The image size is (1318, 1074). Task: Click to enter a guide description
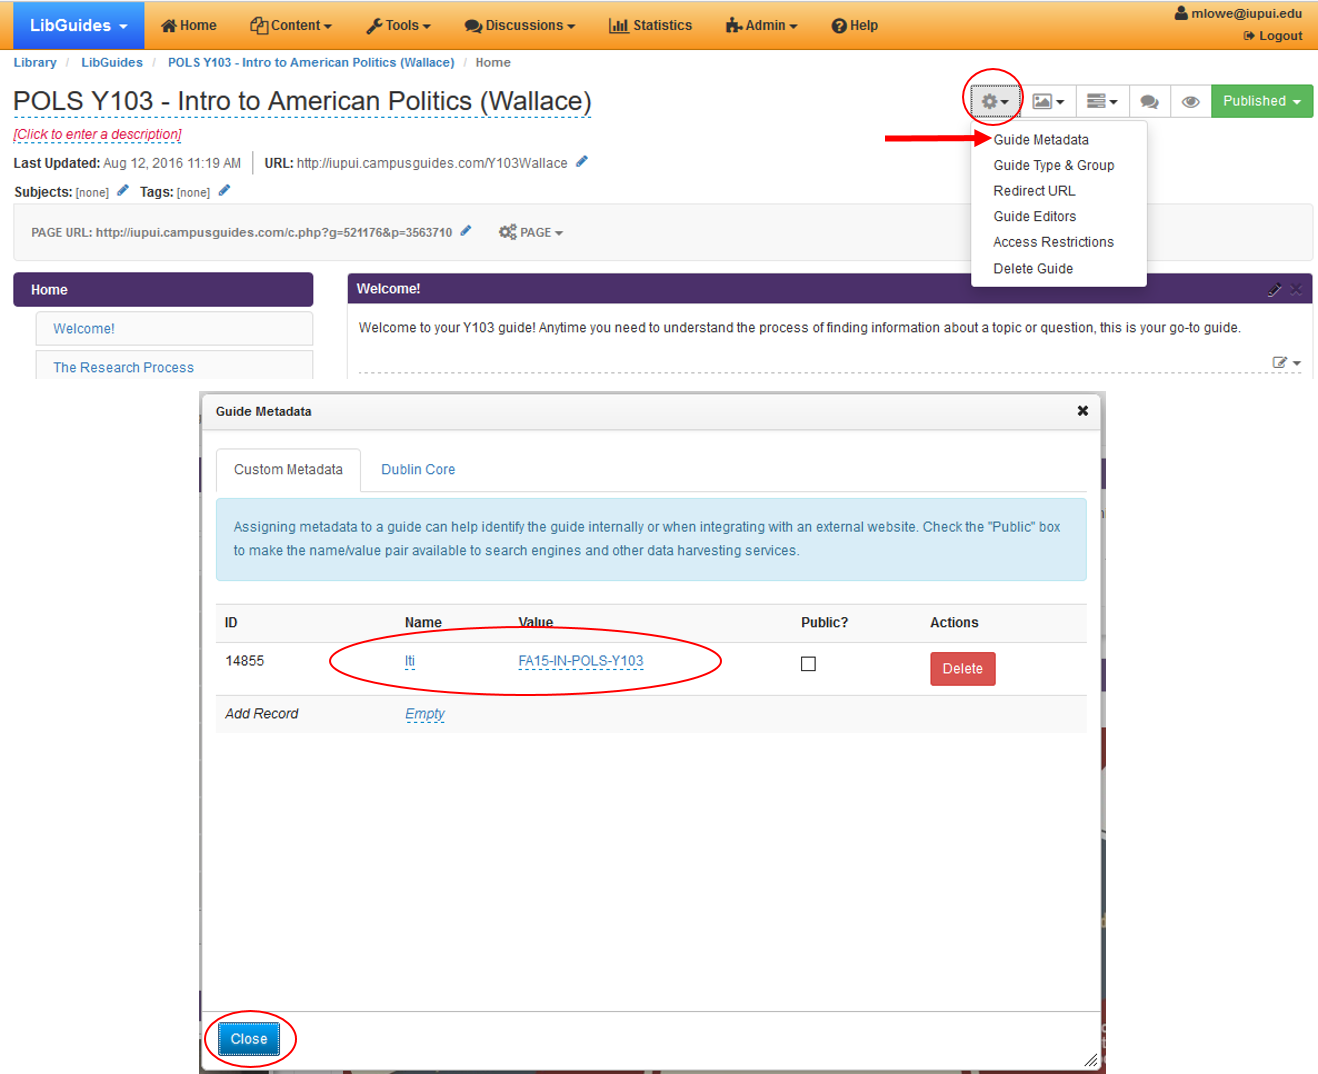[x=96, y=134]
